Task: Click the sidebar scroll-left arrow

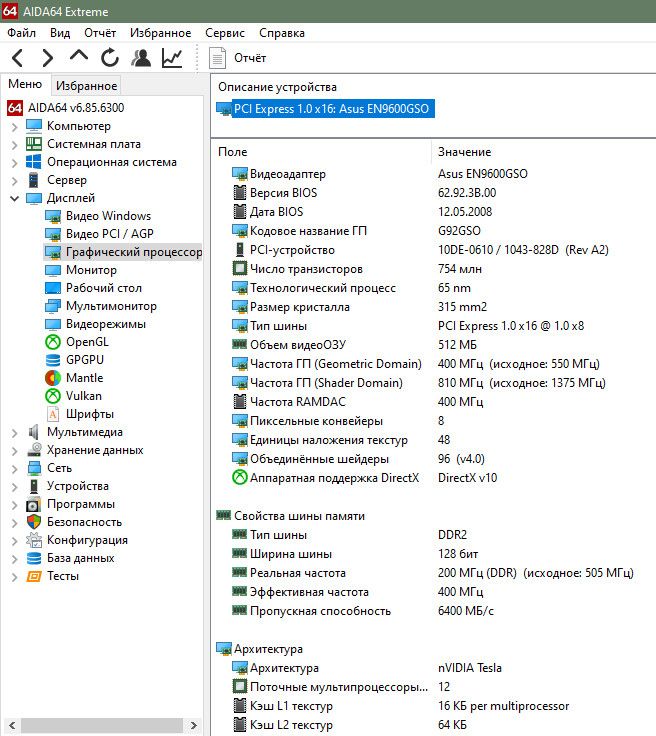Action: (12, 725)
